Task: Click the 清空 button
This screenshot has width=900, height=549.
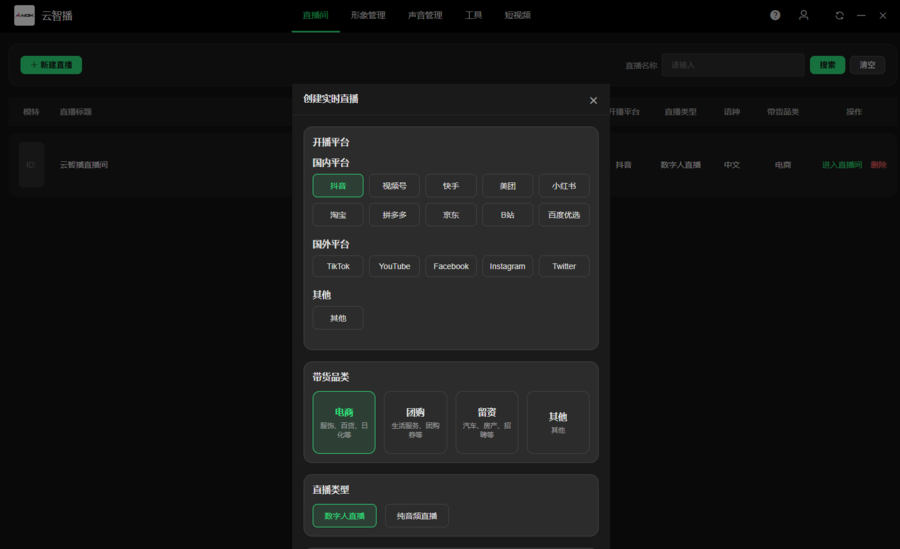Action: click(x=867, y=65)
